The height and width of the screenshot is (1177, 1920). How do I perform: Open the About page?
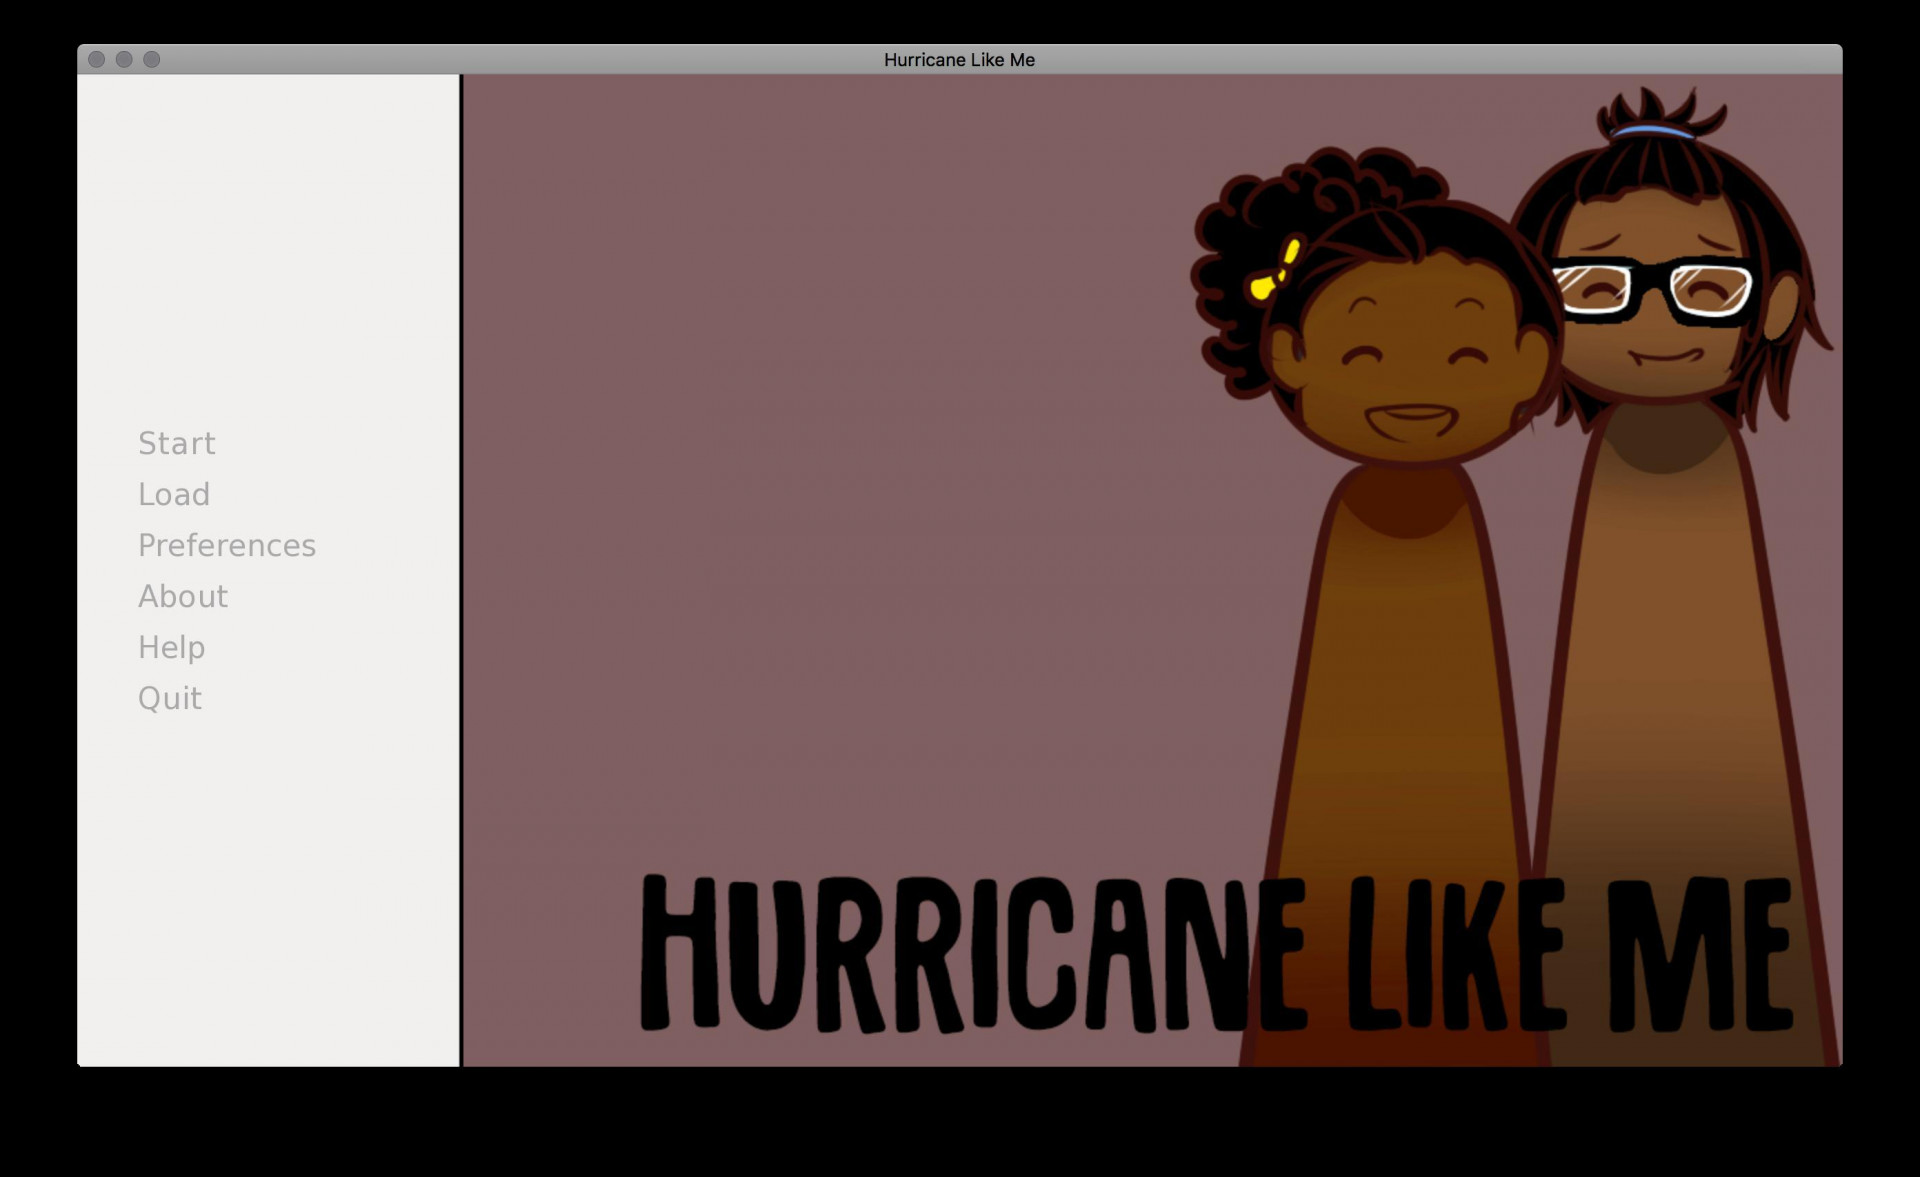click(183, 596)
